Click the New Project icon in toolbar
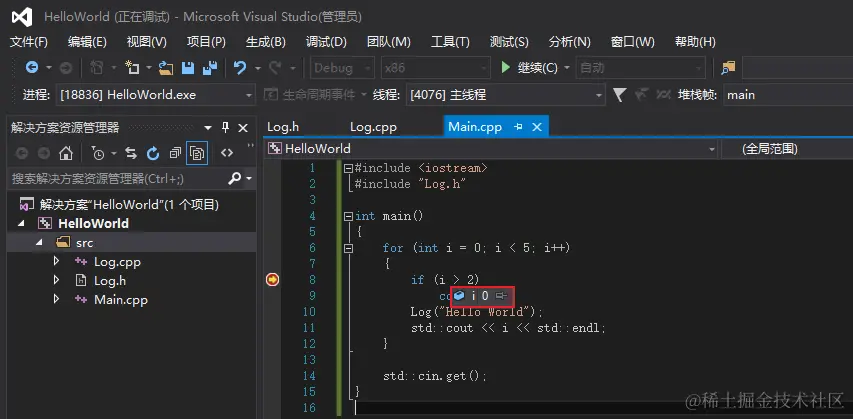This screenshot has width=853, height=419. pyautogui.click(x=132, y=67)
